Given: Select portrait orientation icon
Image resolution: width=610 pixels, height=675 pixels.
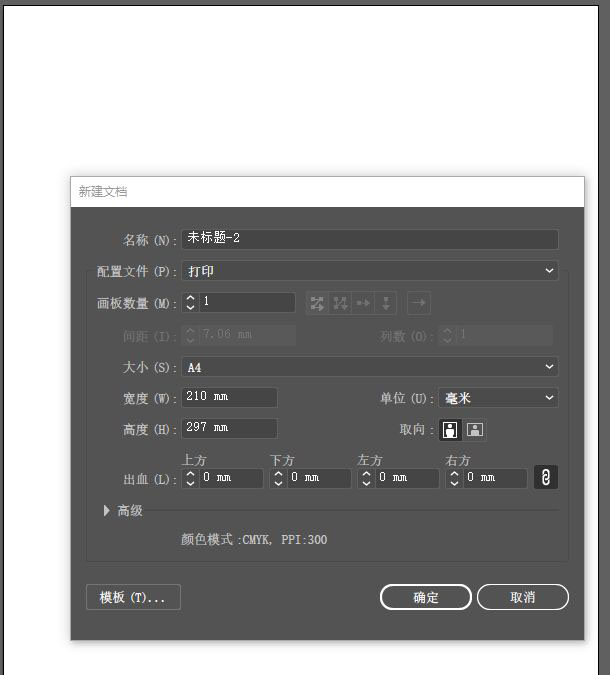Looking at the screenshot, I should click(x=450, y=430).
